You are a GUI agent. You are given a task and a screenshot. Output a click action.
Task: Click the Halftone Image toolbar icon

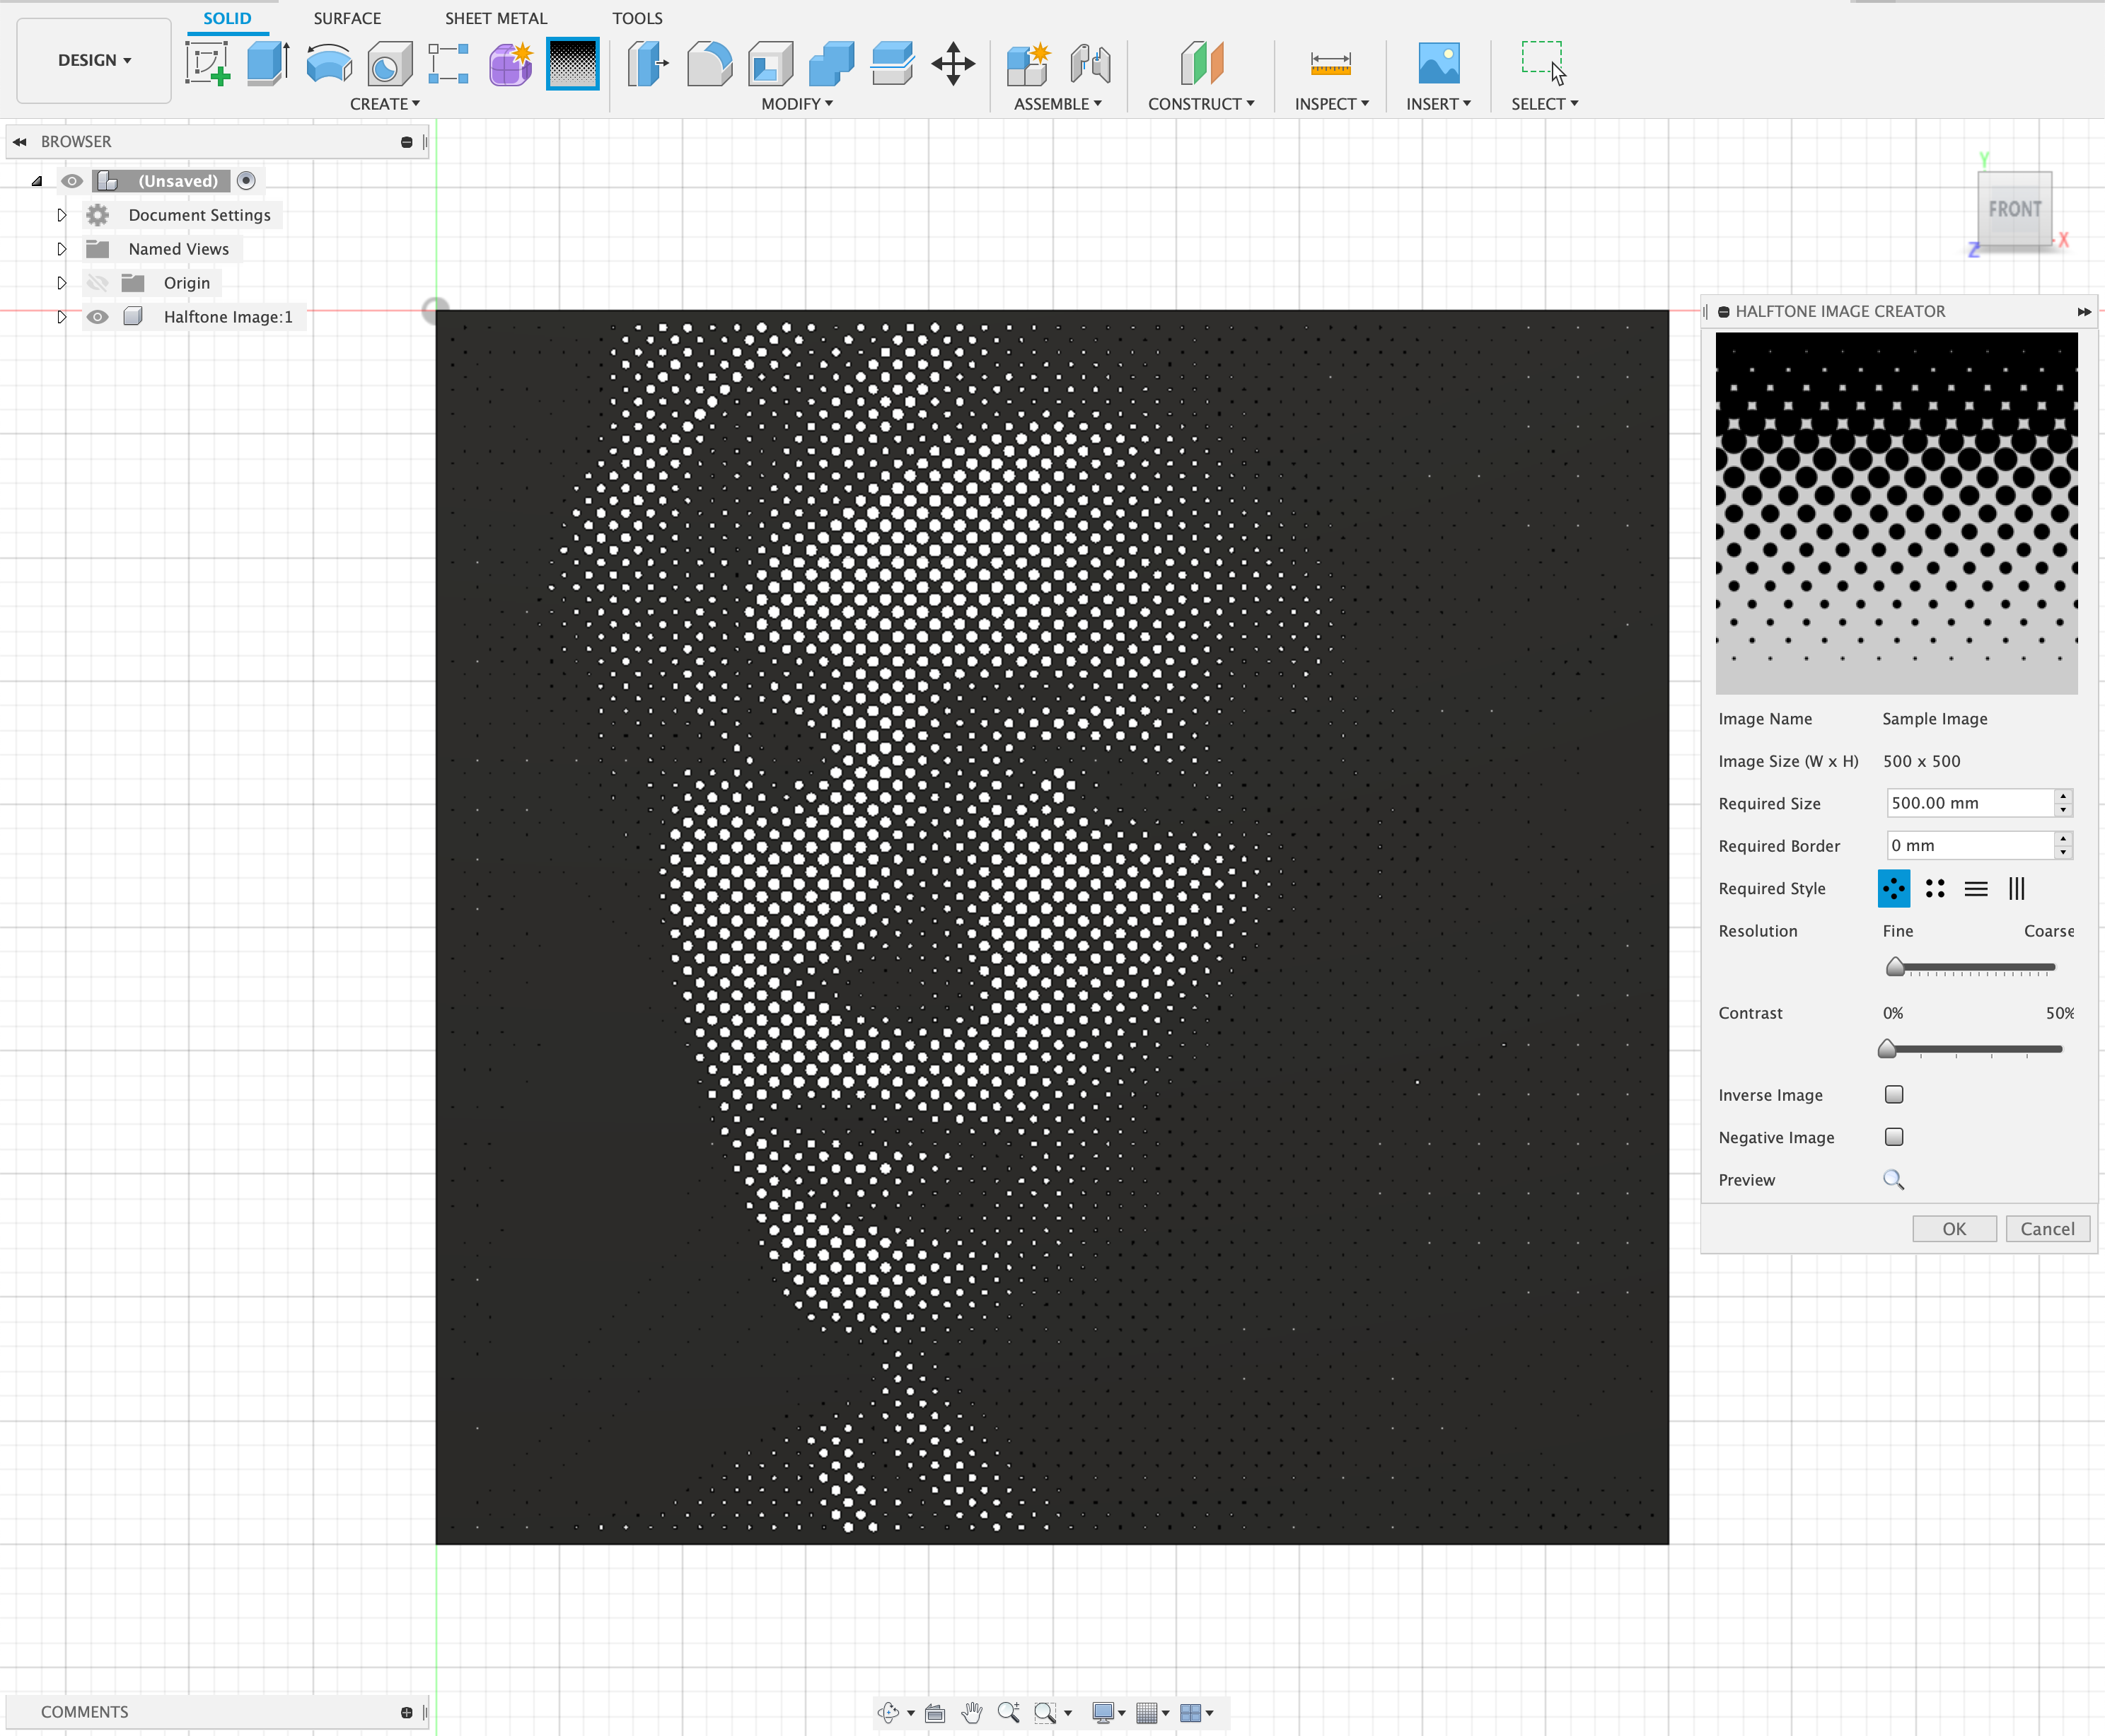[572, 64]
